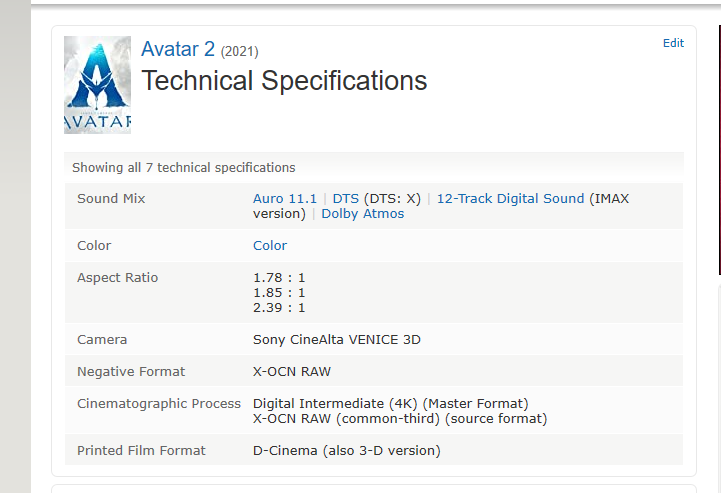Click the Avatar poster thumbnail

tap(97, 85)
